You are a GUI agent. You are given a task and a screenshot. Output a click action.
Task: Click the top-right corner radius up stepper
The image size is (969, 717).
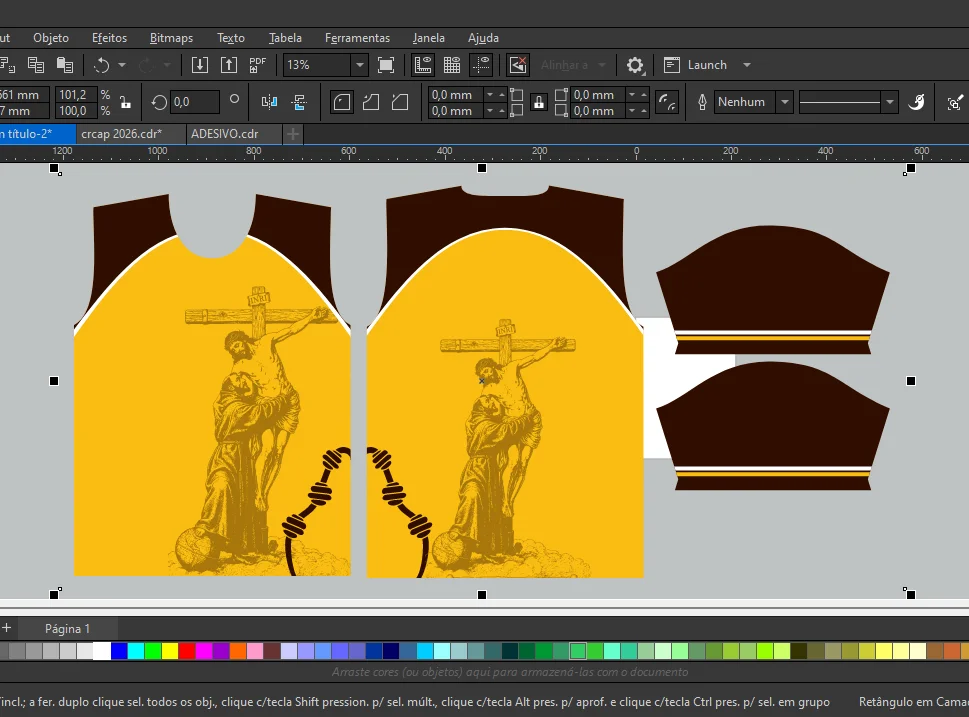pyautogui.click(x=644, y=95)
